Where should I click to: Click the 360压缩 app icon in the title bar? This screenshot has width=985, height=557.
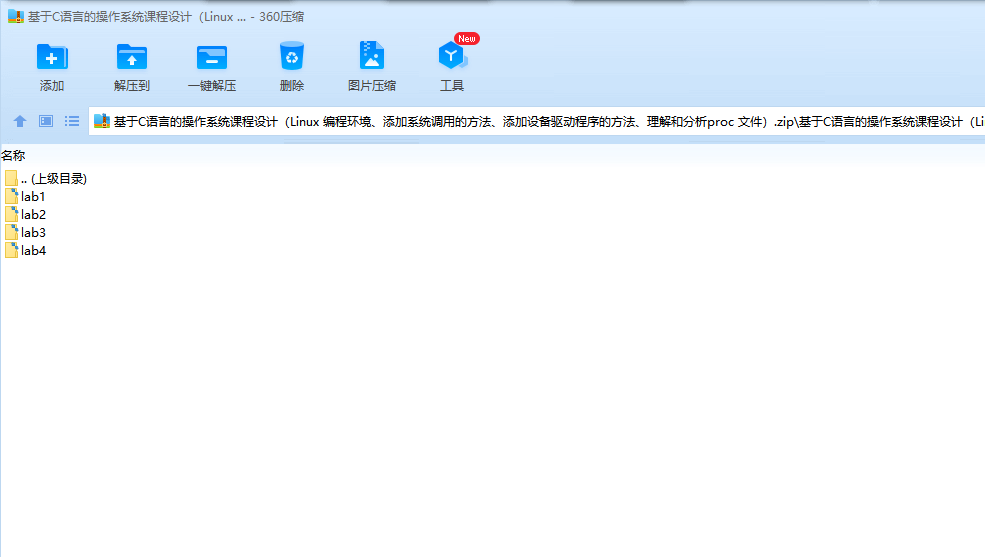point(16,17)
